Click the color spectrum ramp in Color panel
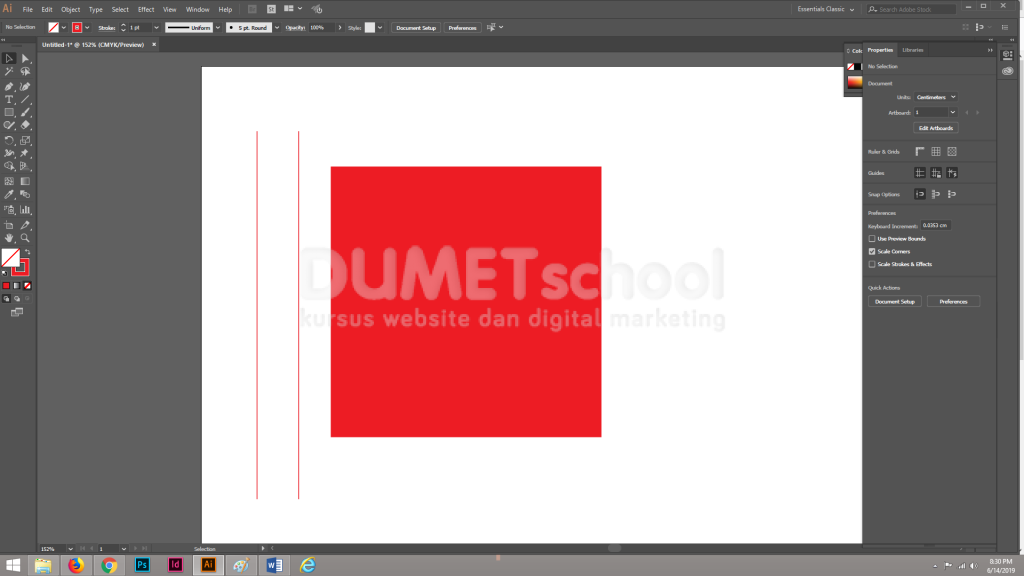This screenshot has width=1024, height=576. pyautogui.click(x=855, y=82)
